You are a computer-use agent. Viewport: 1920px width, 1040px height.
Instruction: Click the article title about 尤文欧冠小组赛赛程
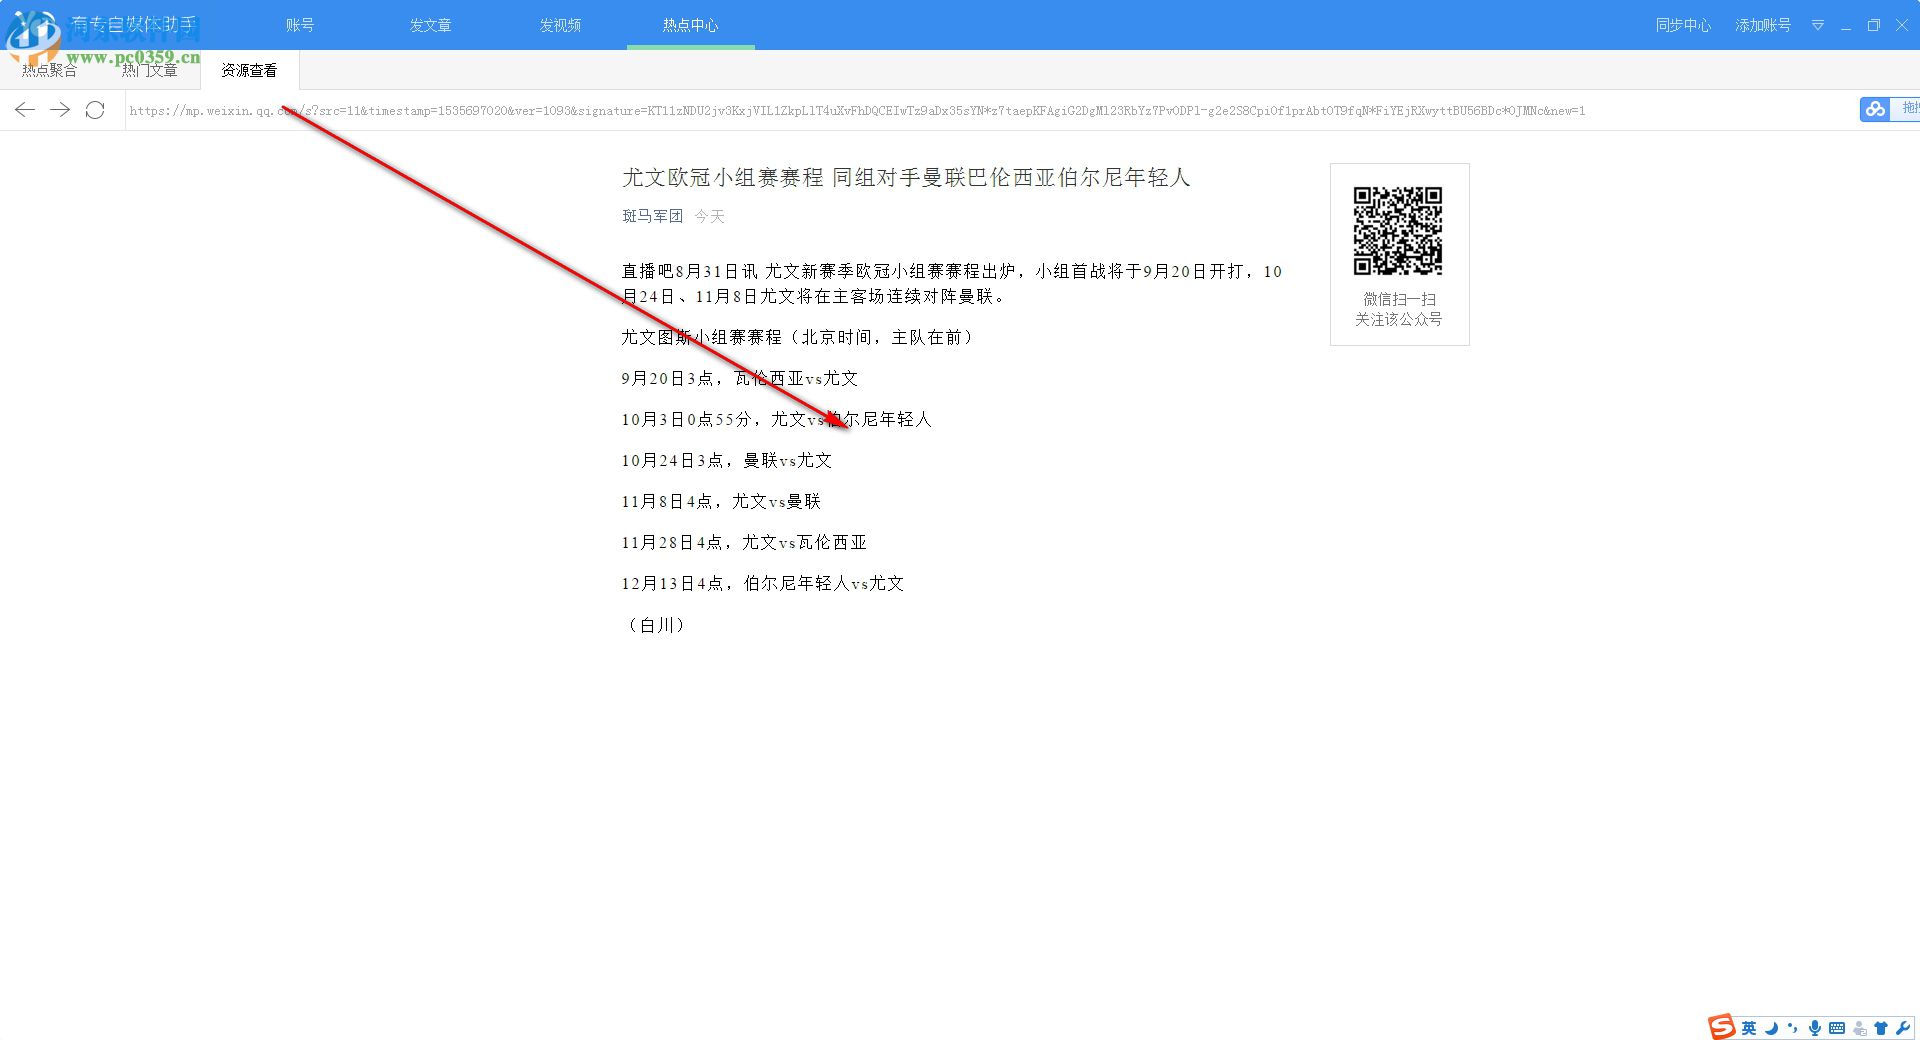click(x=906, y=178)
